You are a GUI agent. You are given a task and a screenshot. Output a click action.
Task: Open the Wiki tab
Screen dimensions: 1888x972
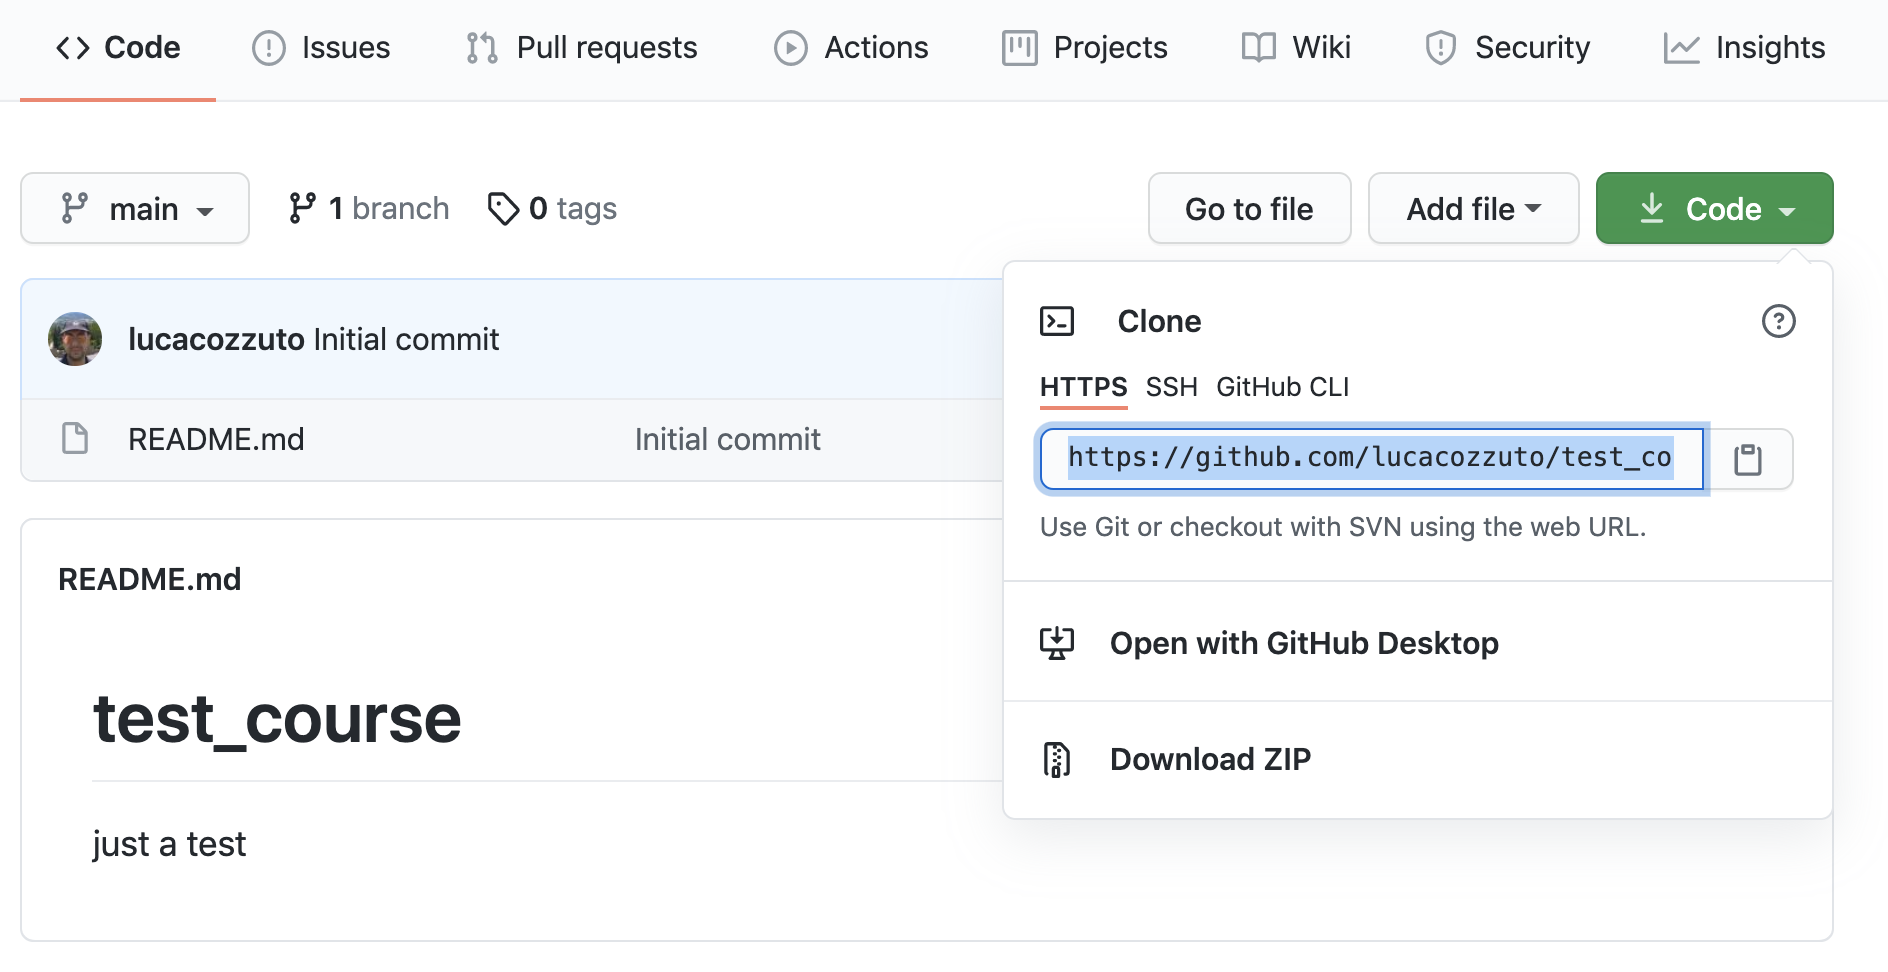1296,48
